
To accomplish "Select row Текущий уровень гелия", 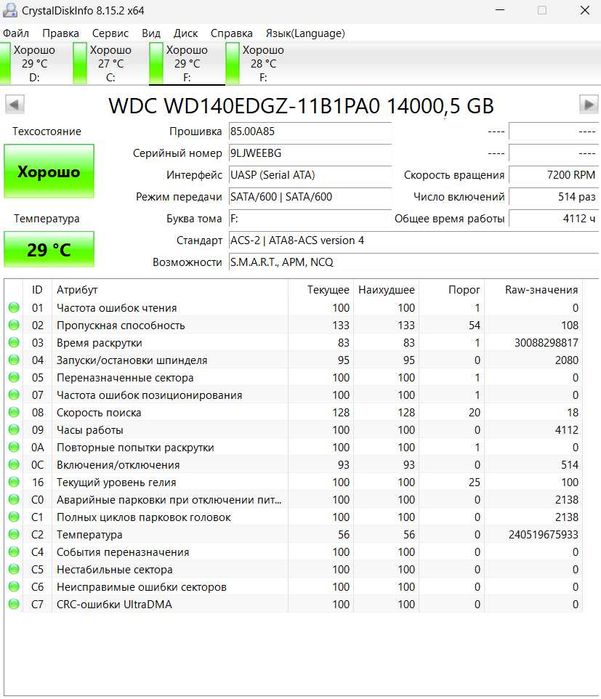I will coord(294,482).
